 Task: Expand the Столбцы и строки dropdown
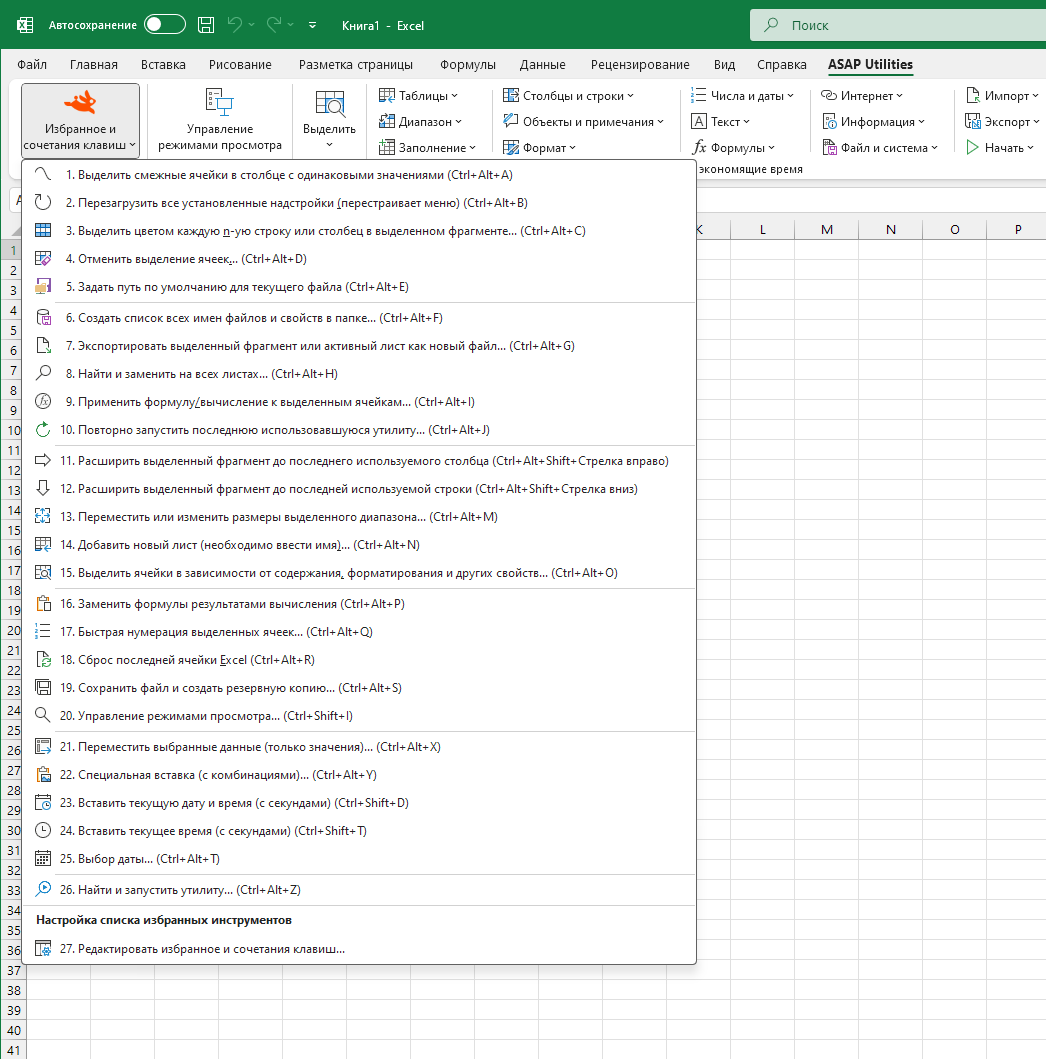569,96
